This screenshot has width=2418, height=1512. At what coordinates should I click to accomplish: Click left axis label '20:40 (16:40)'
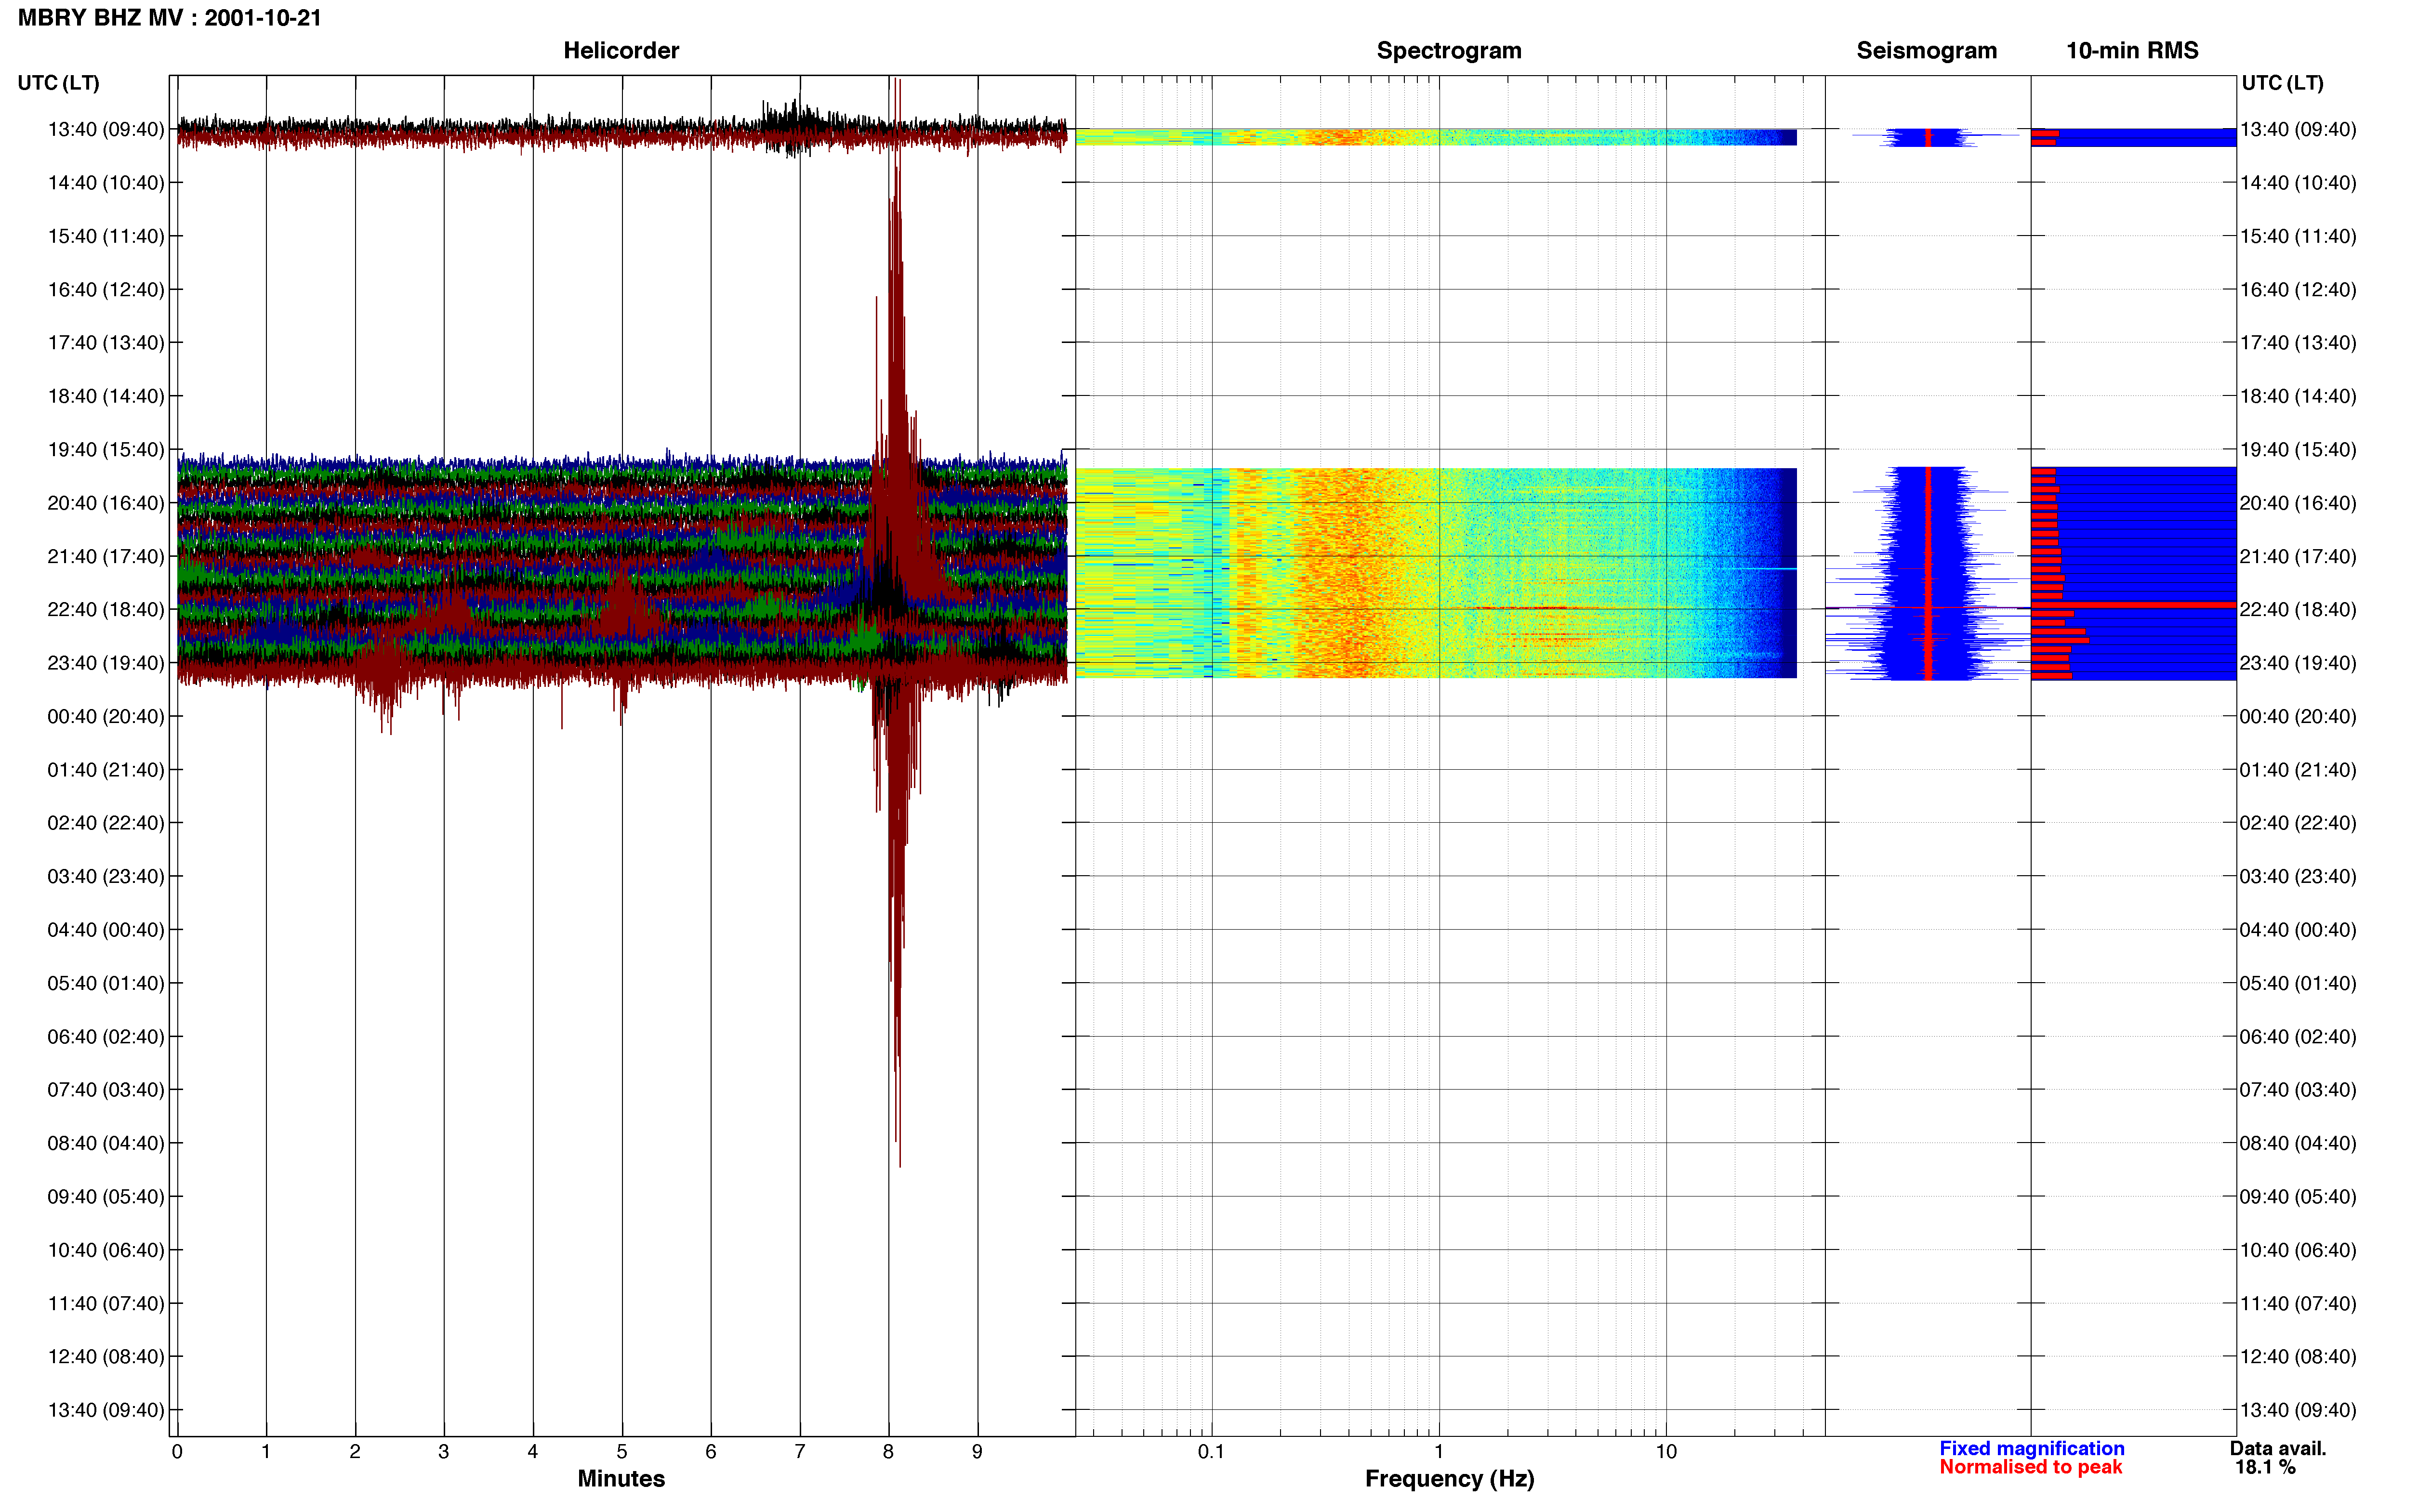106,503
